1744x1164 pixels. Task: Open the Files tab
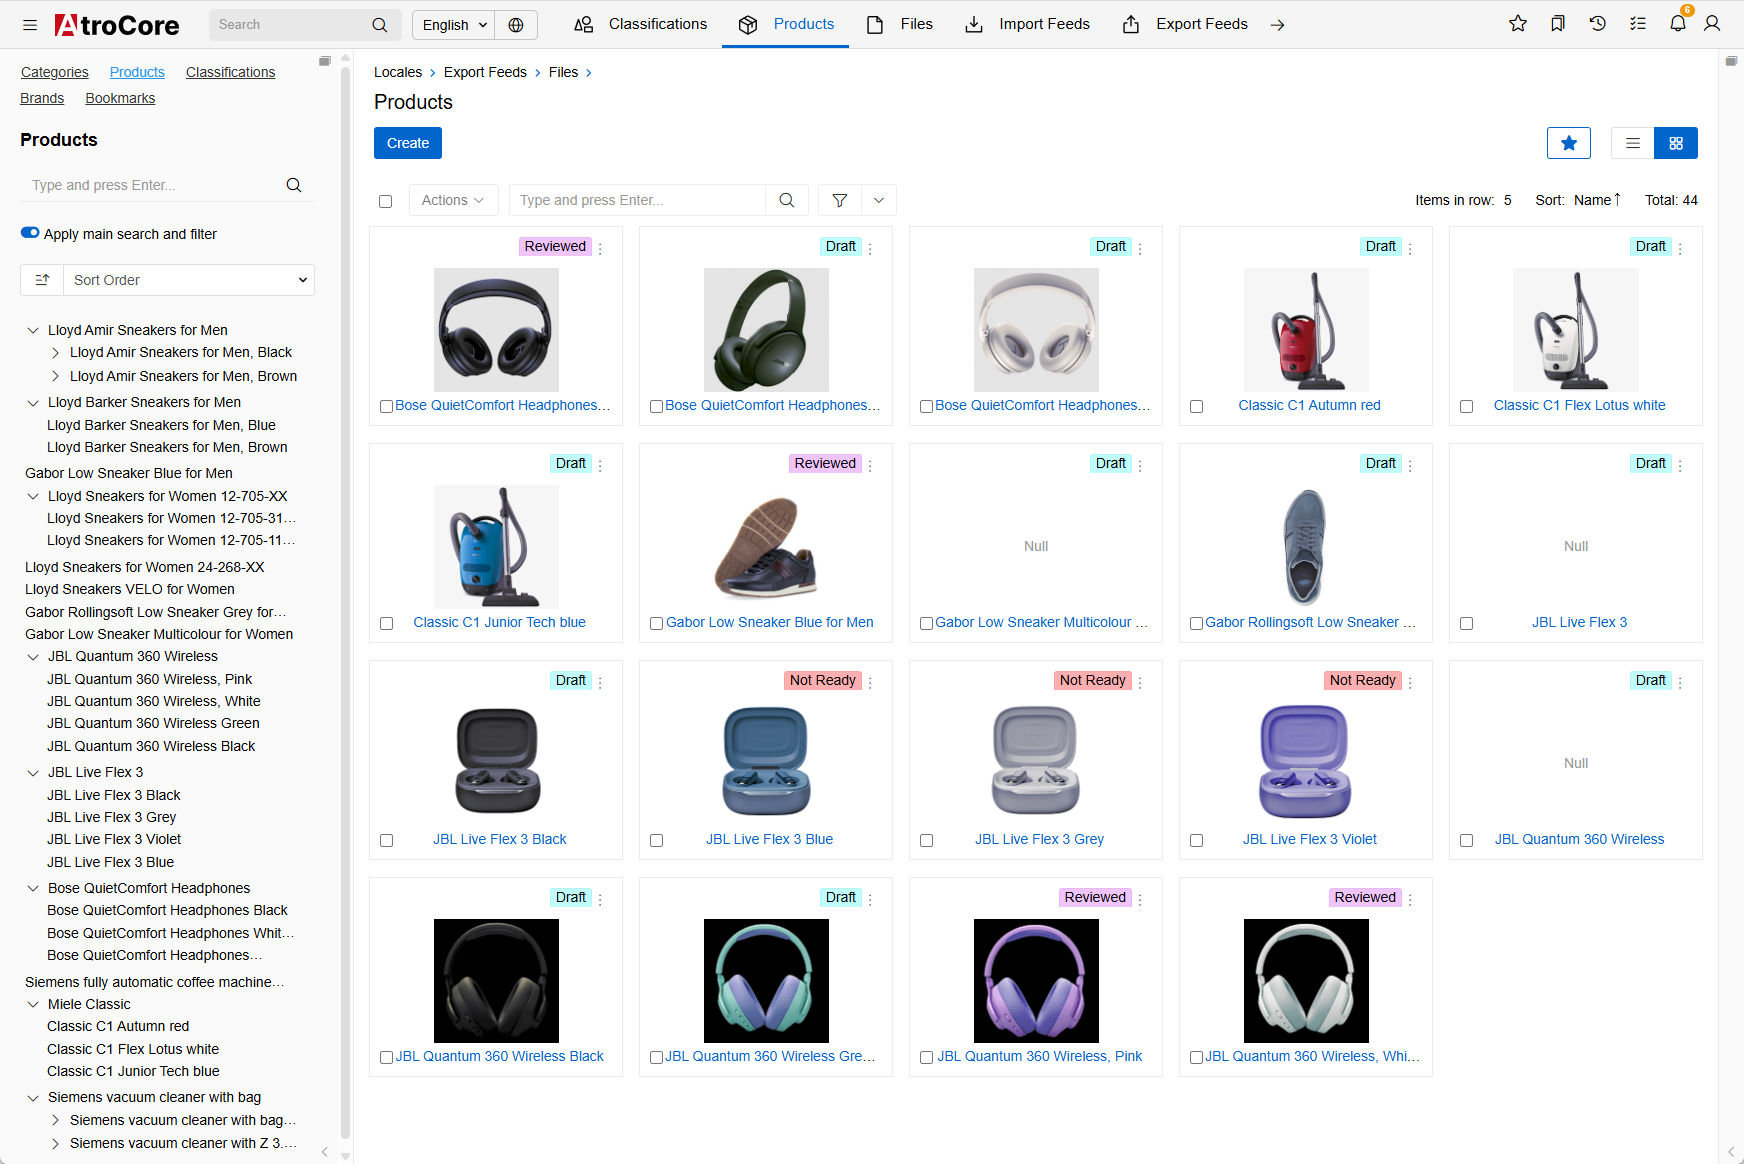(899, 24)
